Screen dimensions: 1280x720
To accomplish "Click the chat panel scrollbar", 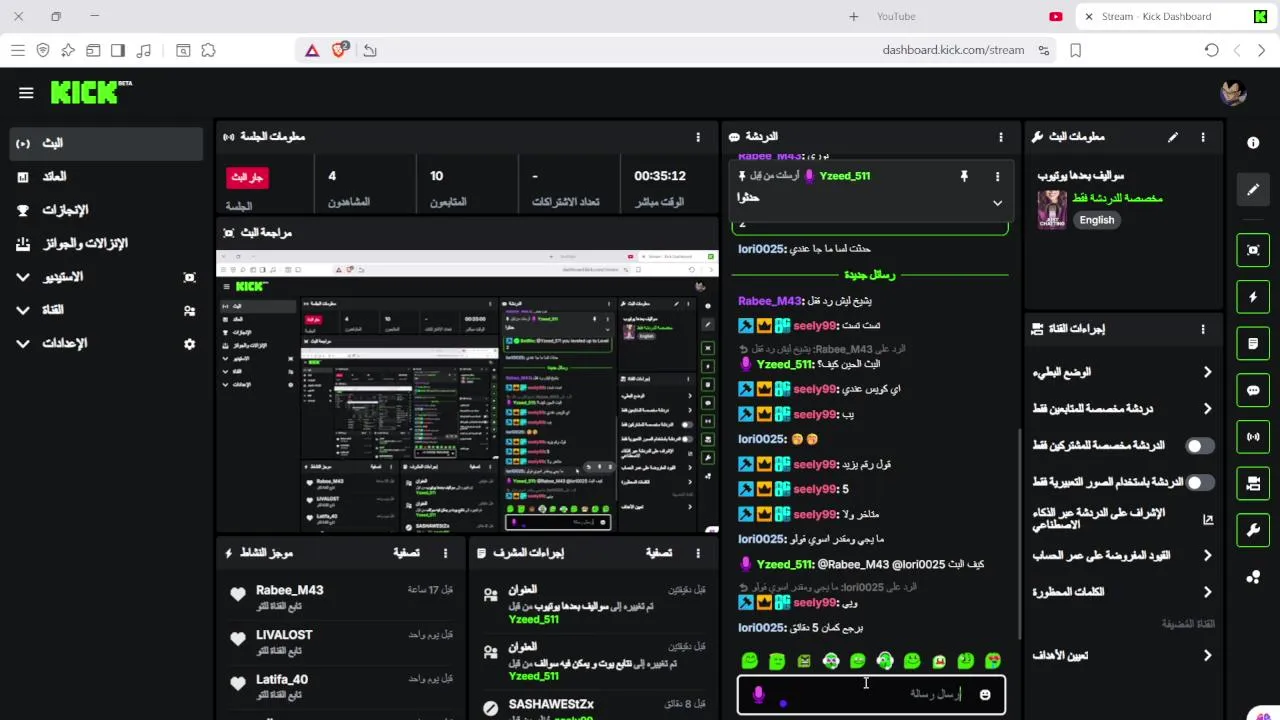I will coord(1020,534).
